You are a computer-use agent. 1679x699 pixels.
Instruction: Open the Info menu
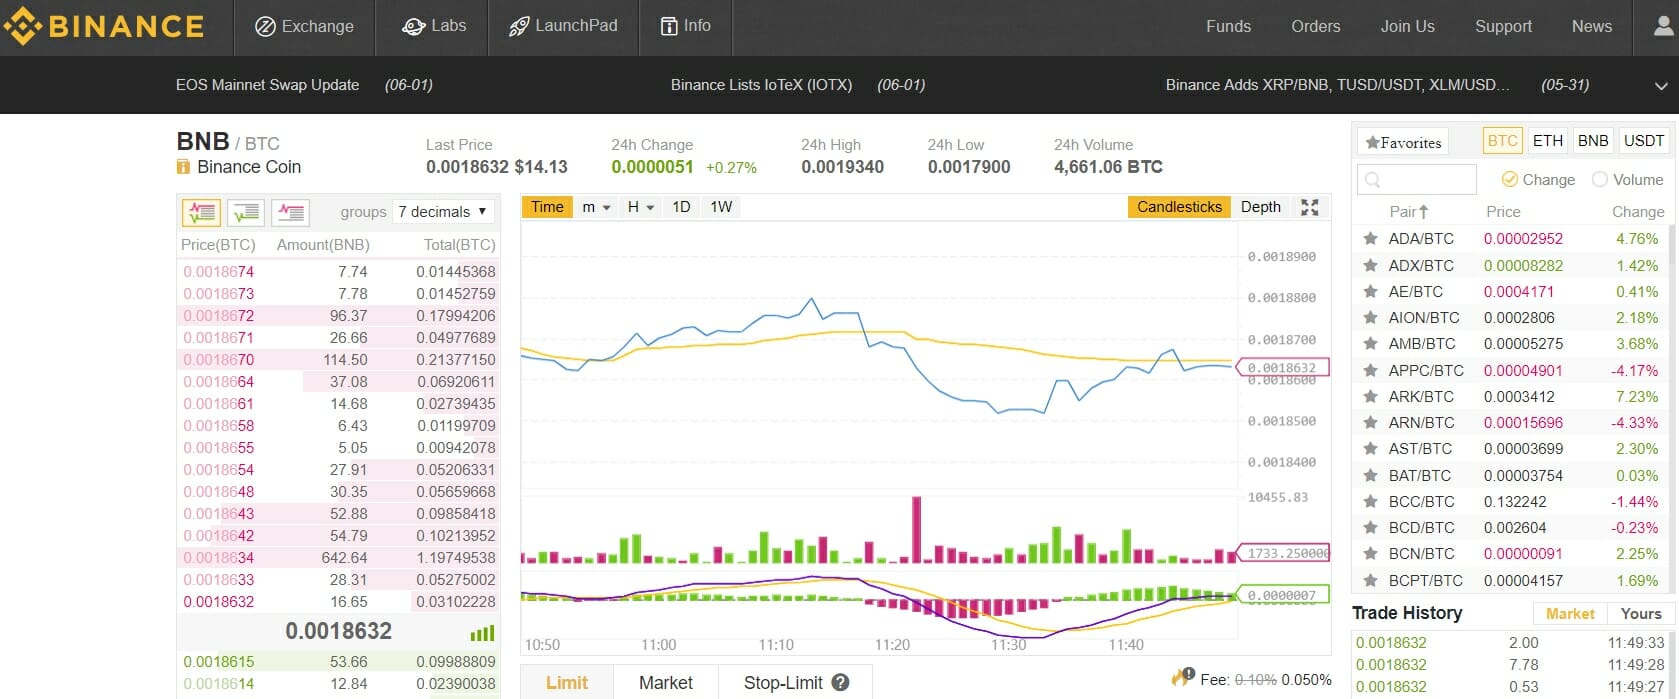pos(686,26)
